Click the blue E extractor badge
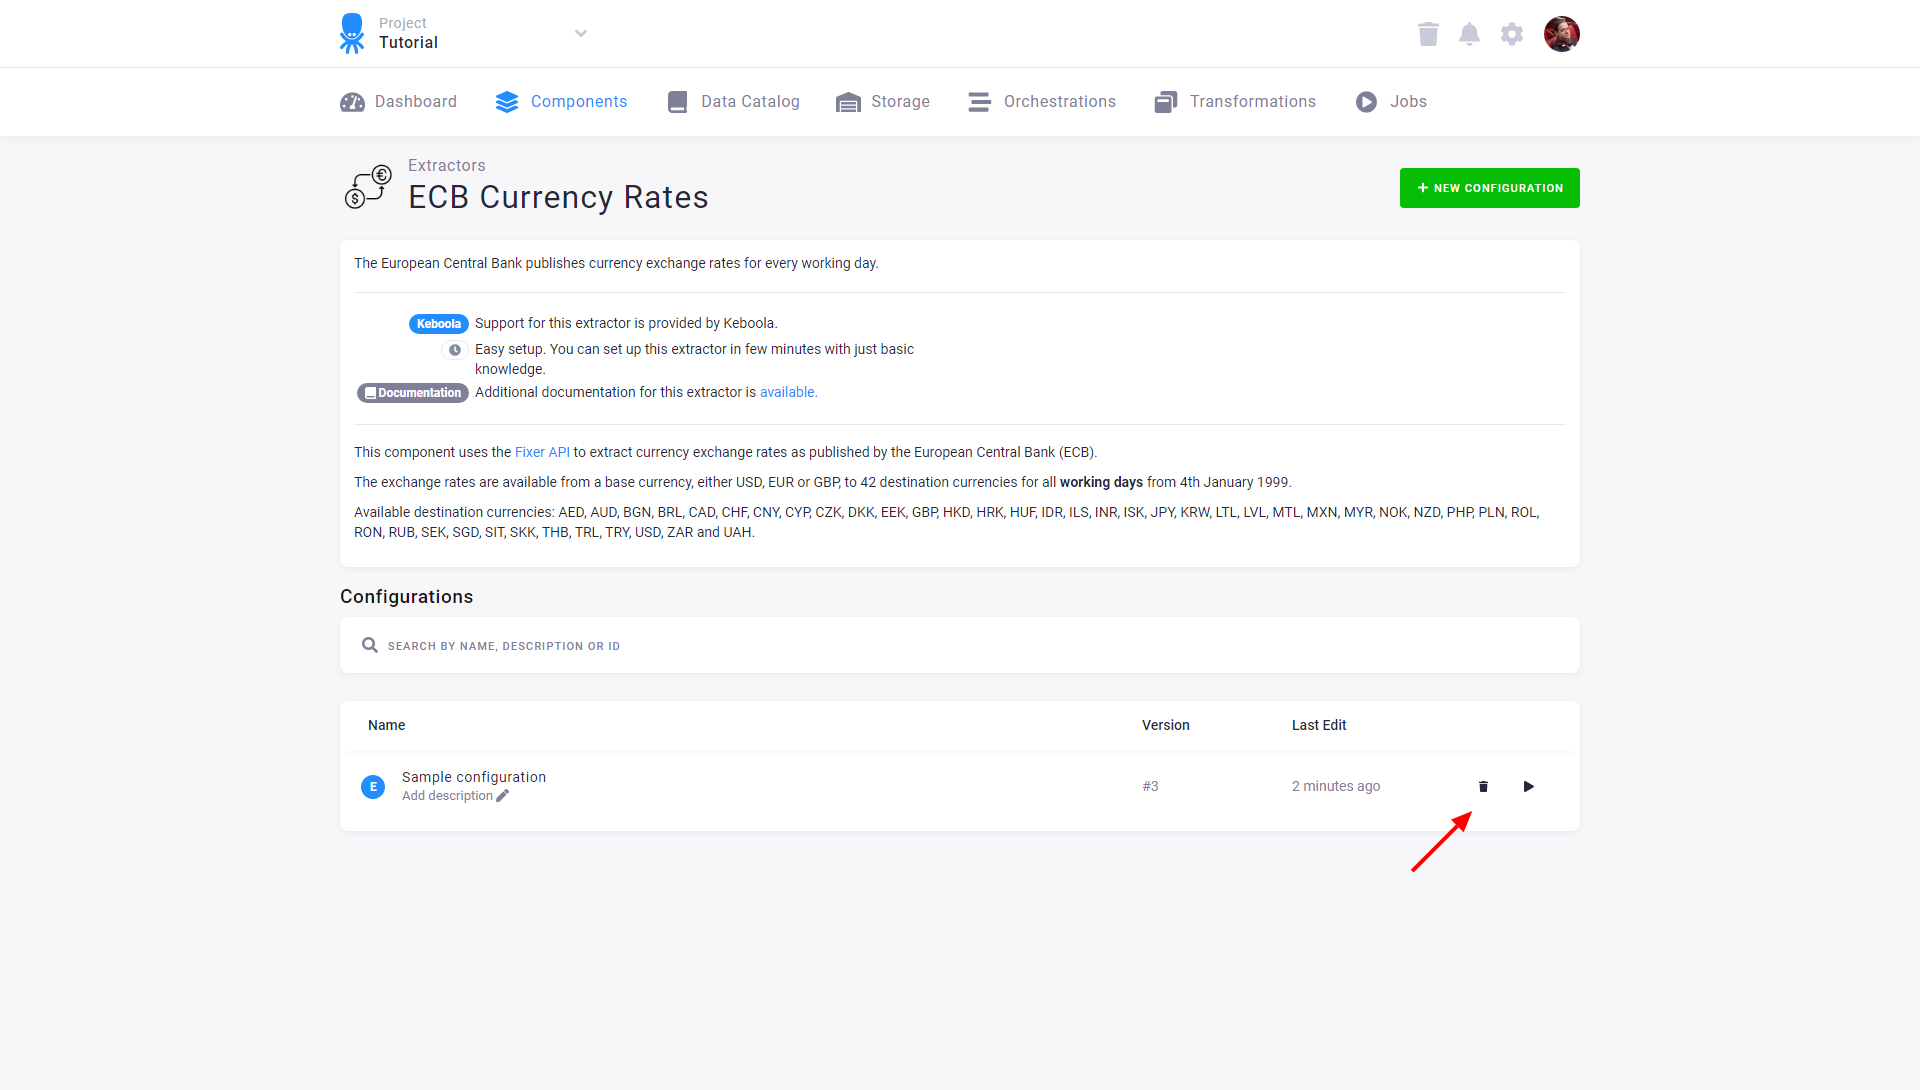The image size is (1920, 1090). point(373,787)
